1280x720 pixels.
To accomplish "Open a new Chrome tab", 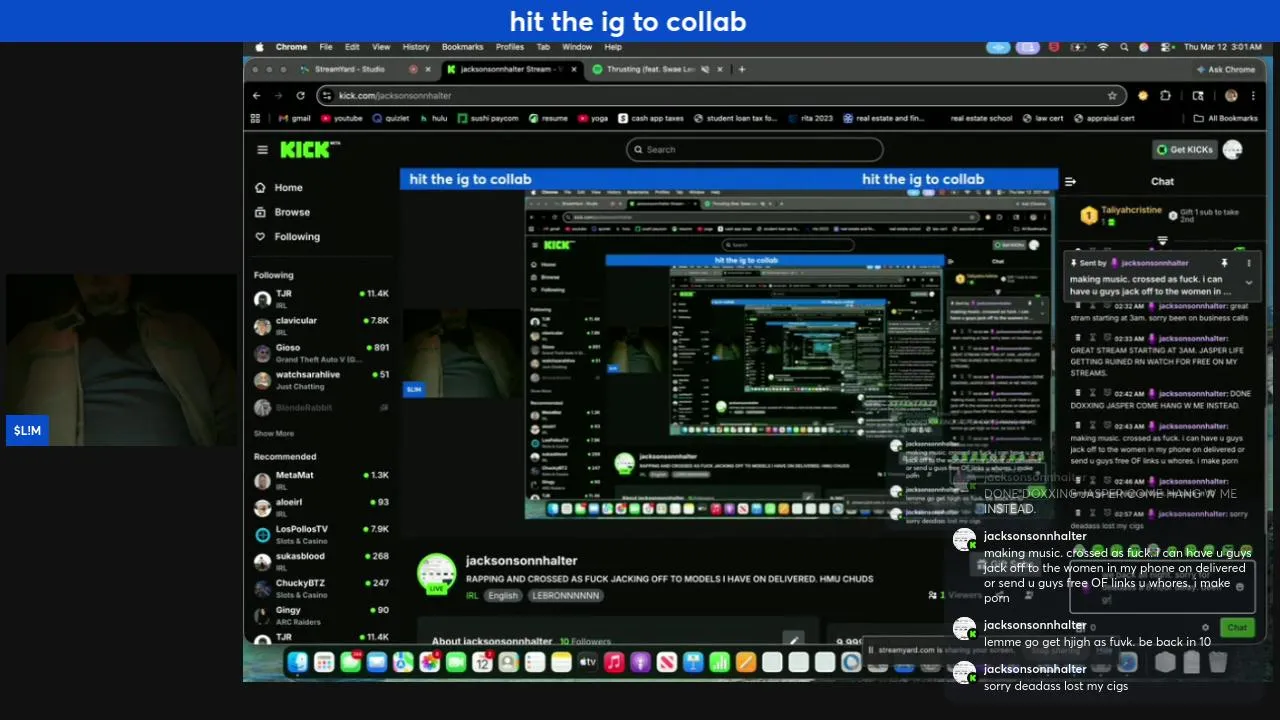I will coord(742,69).
